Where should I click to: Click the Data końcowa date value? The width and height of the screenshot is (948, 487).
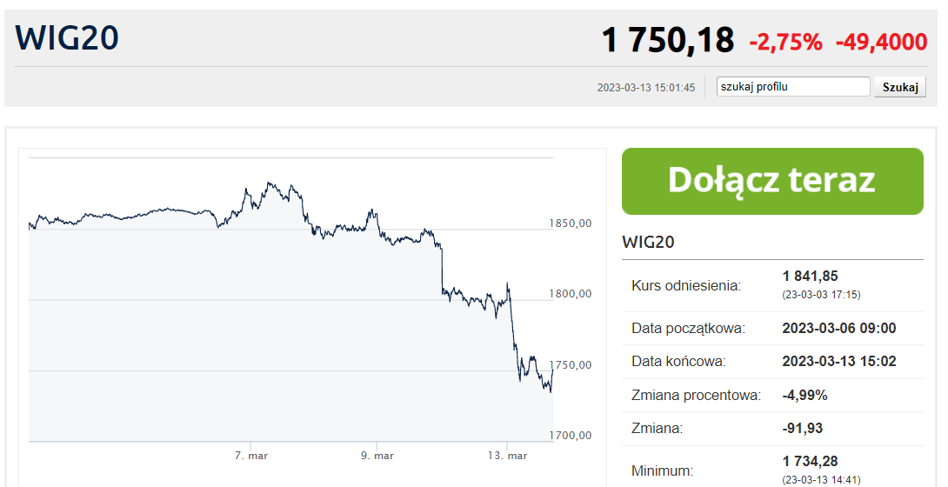(x=838, y=361)
